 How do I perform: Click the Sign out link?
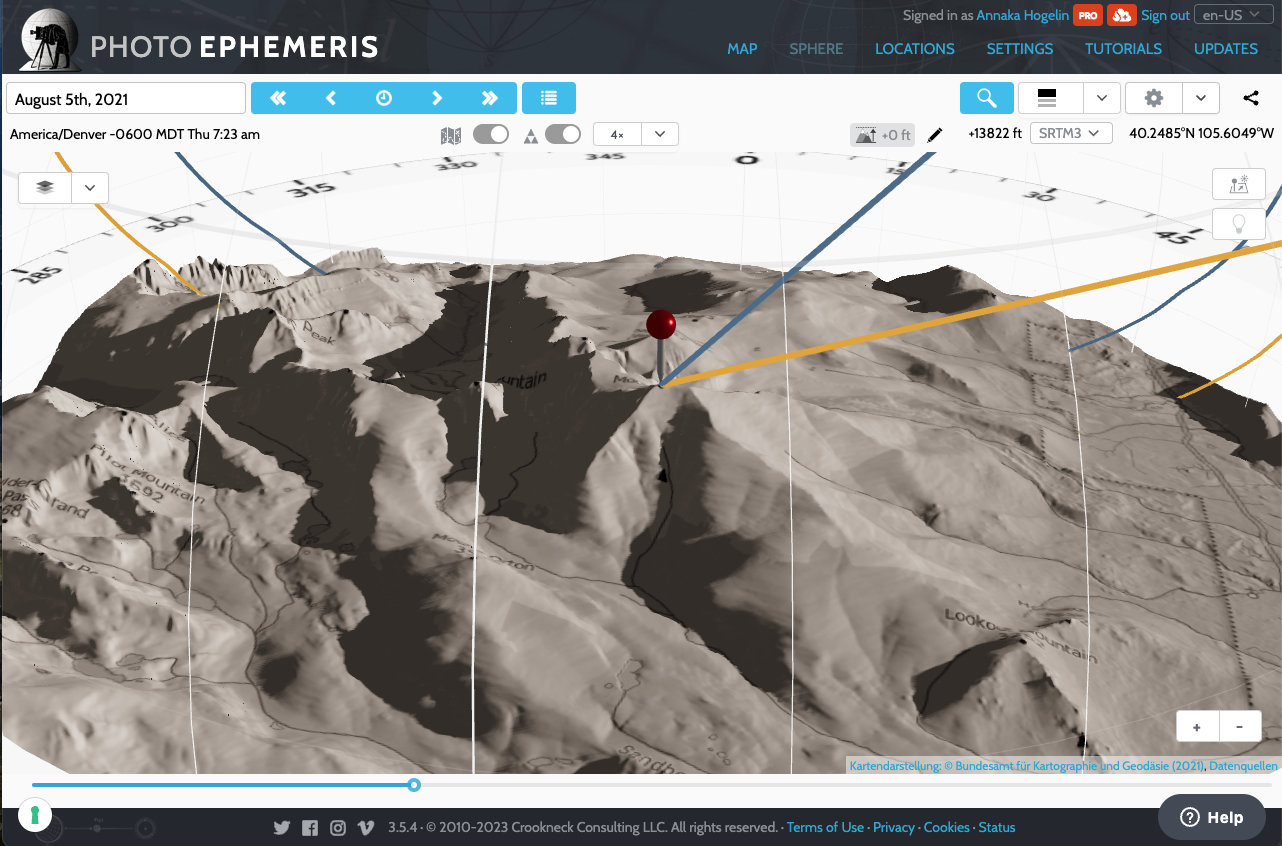[x=1165, y=15]
